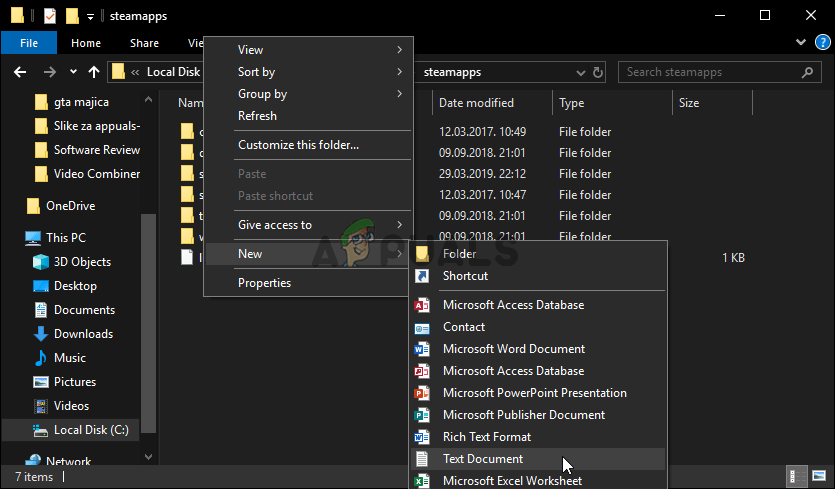This screenshot has width=835, height=489.
Task: Click the search magnifier icon
Action: coord(807,72)
